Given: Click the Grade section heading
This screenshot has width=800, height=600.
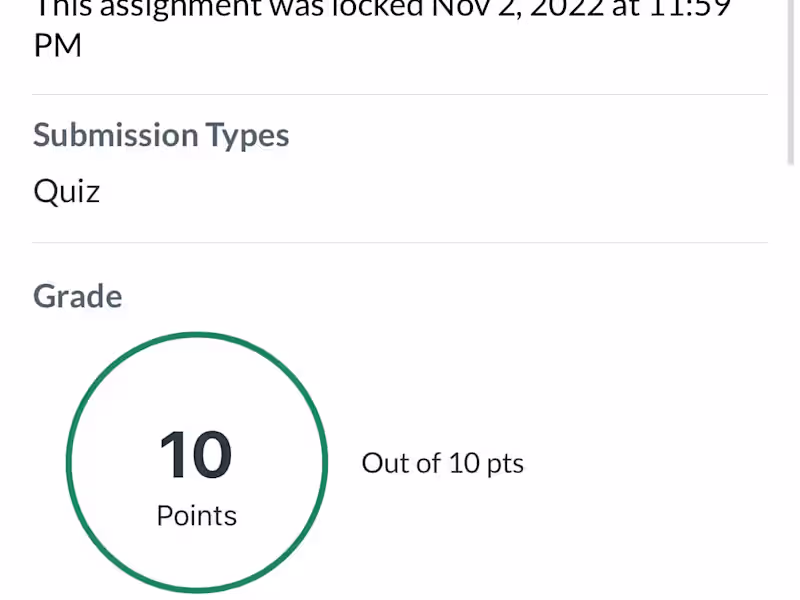Looking at the screenshot, I should 78,296.
